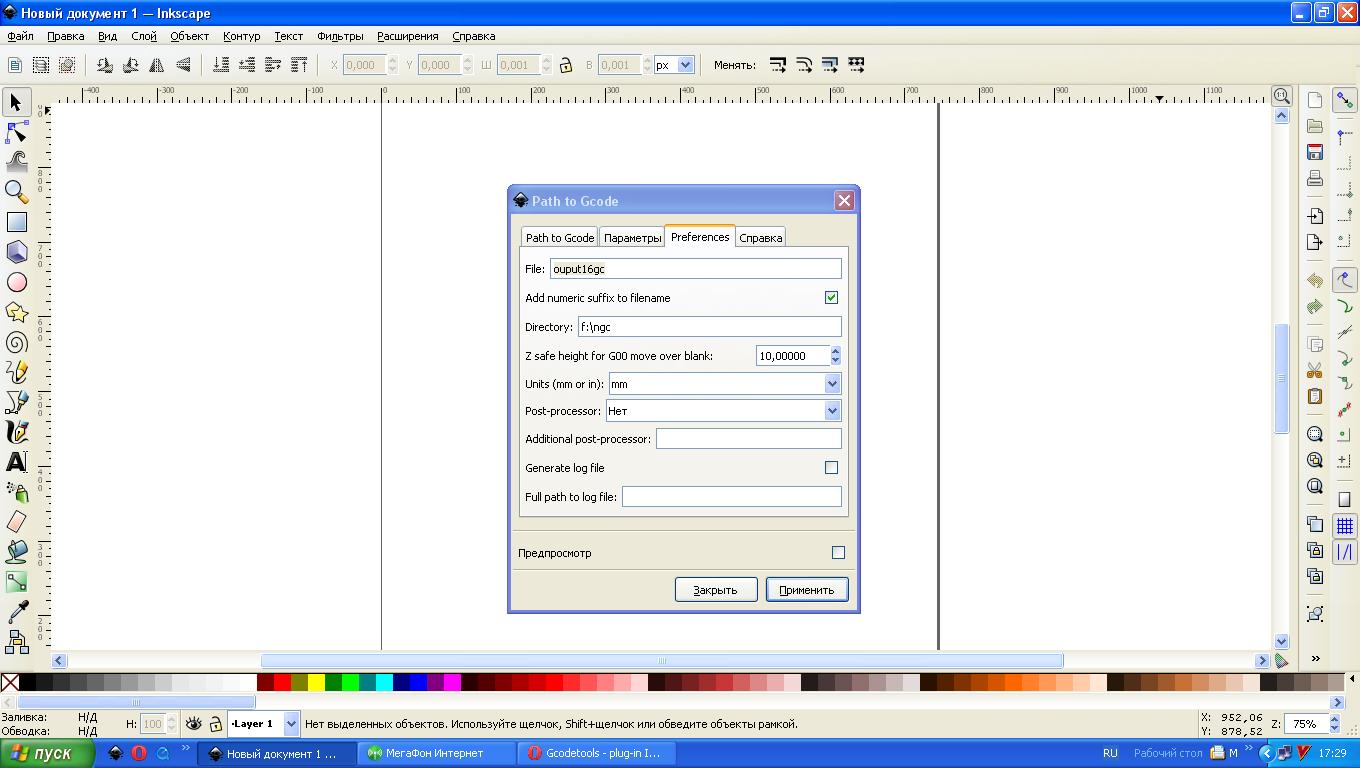The height and width of the screenshot is (768, 1360).
Task: Pick the yellow palette swatch
Action: 316,683
